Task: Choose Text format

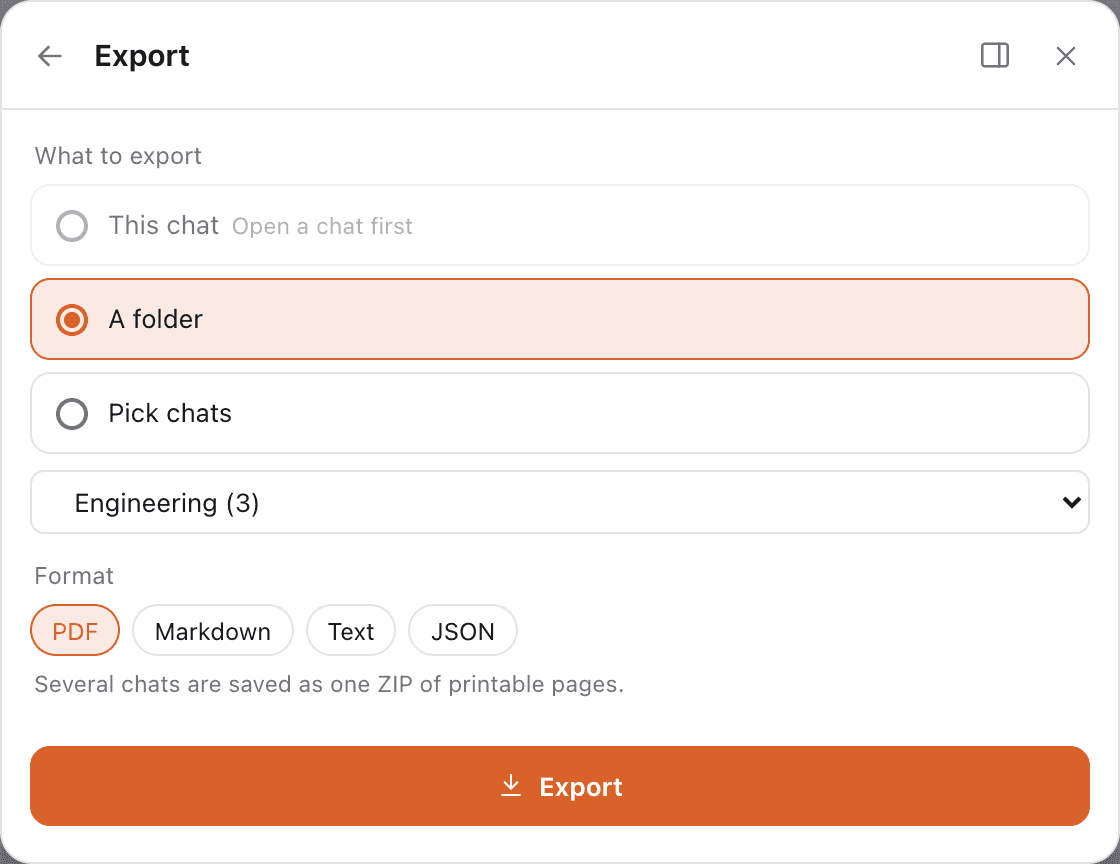Action: (x=351, y=631)
